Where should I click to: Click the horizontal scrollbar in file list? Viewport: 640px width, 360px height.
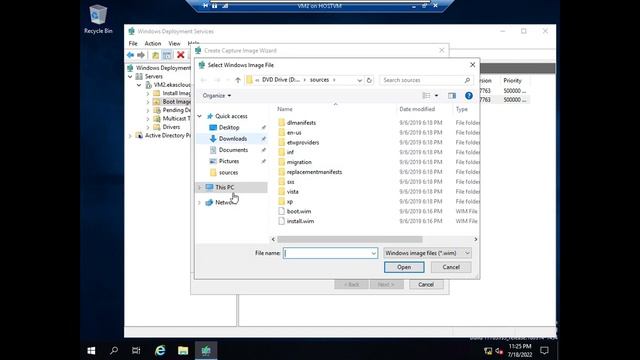(x=350, y=239)
